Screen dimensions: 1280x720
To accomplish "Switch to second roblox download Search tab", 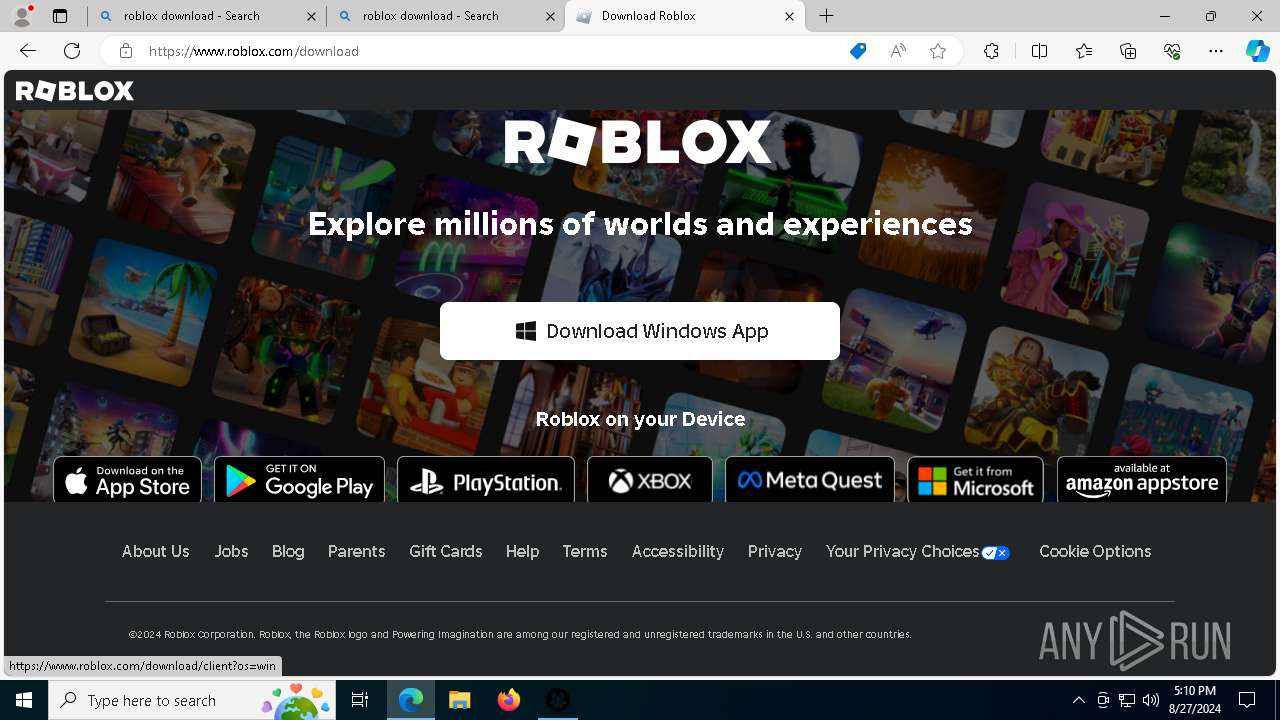I will [447, 16].
